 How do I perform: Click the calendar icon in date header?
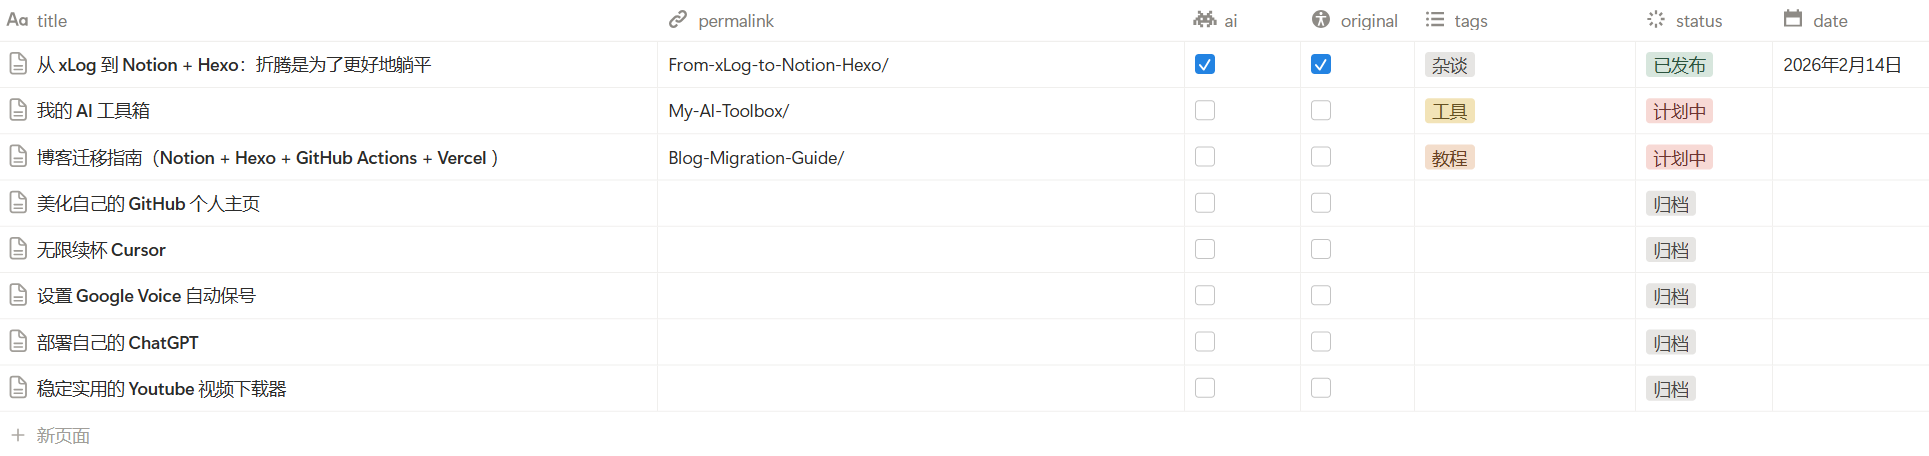point(1793,20)
